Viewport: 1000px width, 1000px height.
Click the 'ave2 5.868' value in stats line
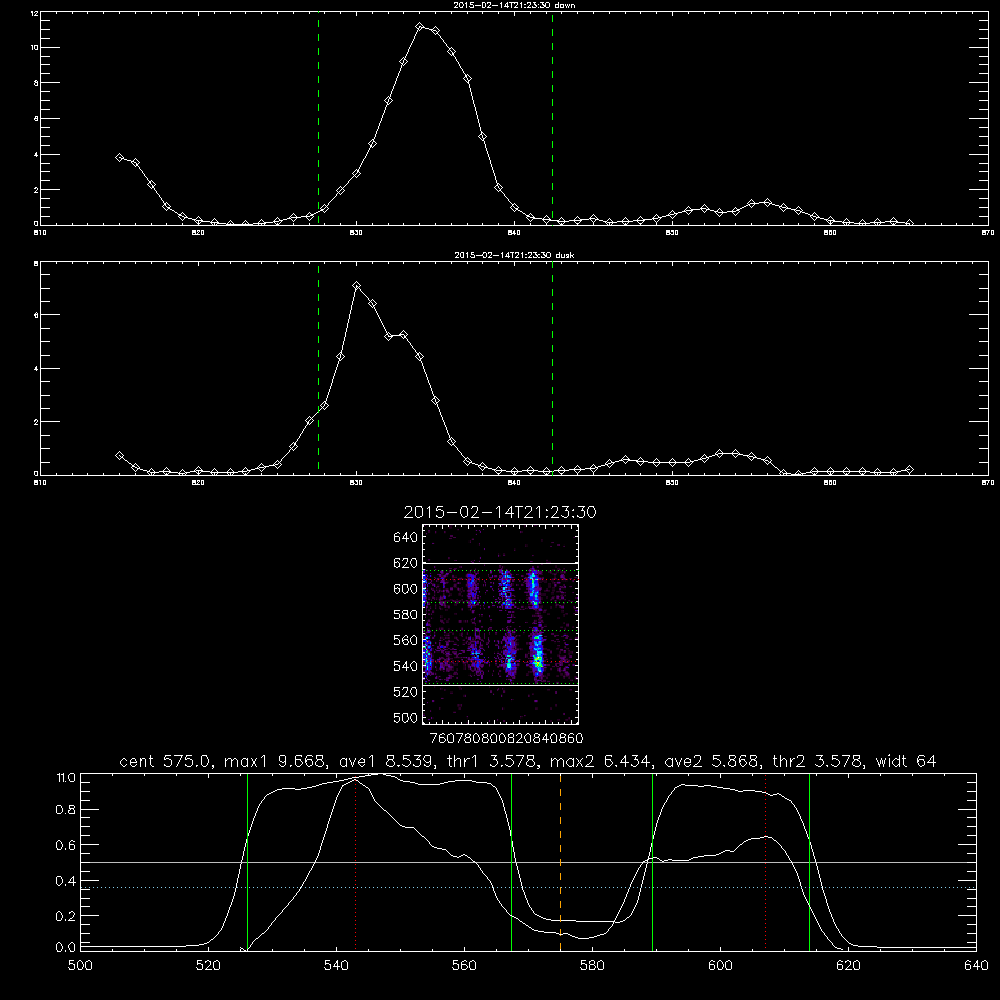(710, 761)
